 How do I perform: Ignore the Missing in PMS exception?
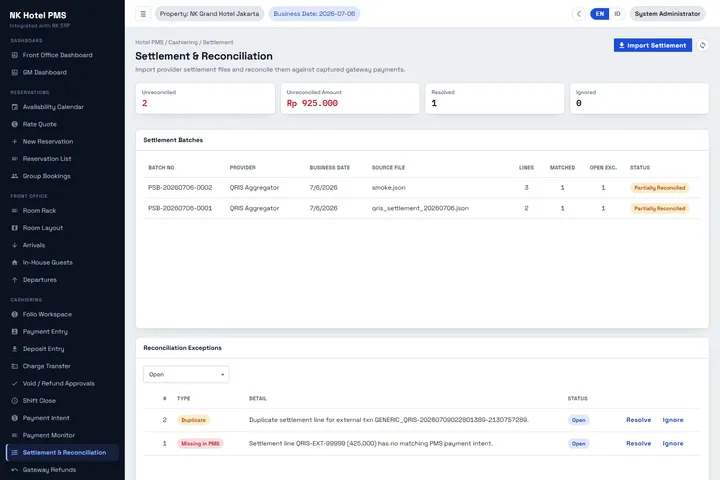point(673,444)
